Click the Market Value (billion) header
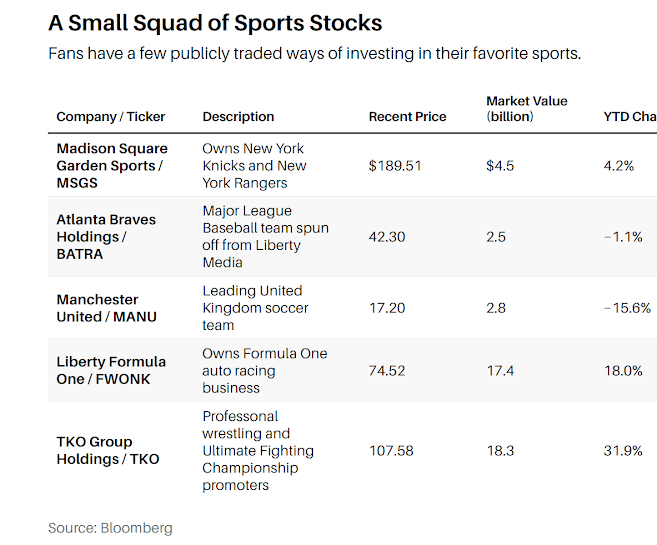This screenshot has height=545, width=657. click(527, 108)
